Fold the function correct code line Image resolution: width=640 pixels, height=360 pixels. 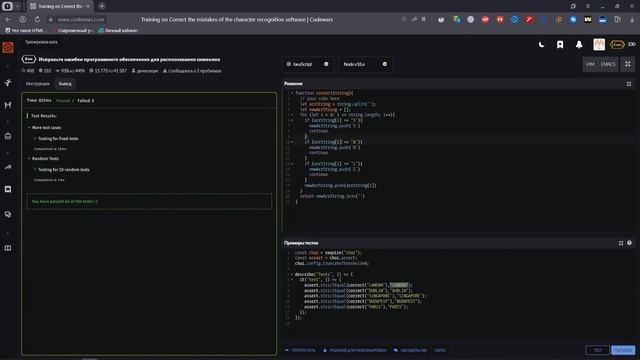[x=291, y=93]
